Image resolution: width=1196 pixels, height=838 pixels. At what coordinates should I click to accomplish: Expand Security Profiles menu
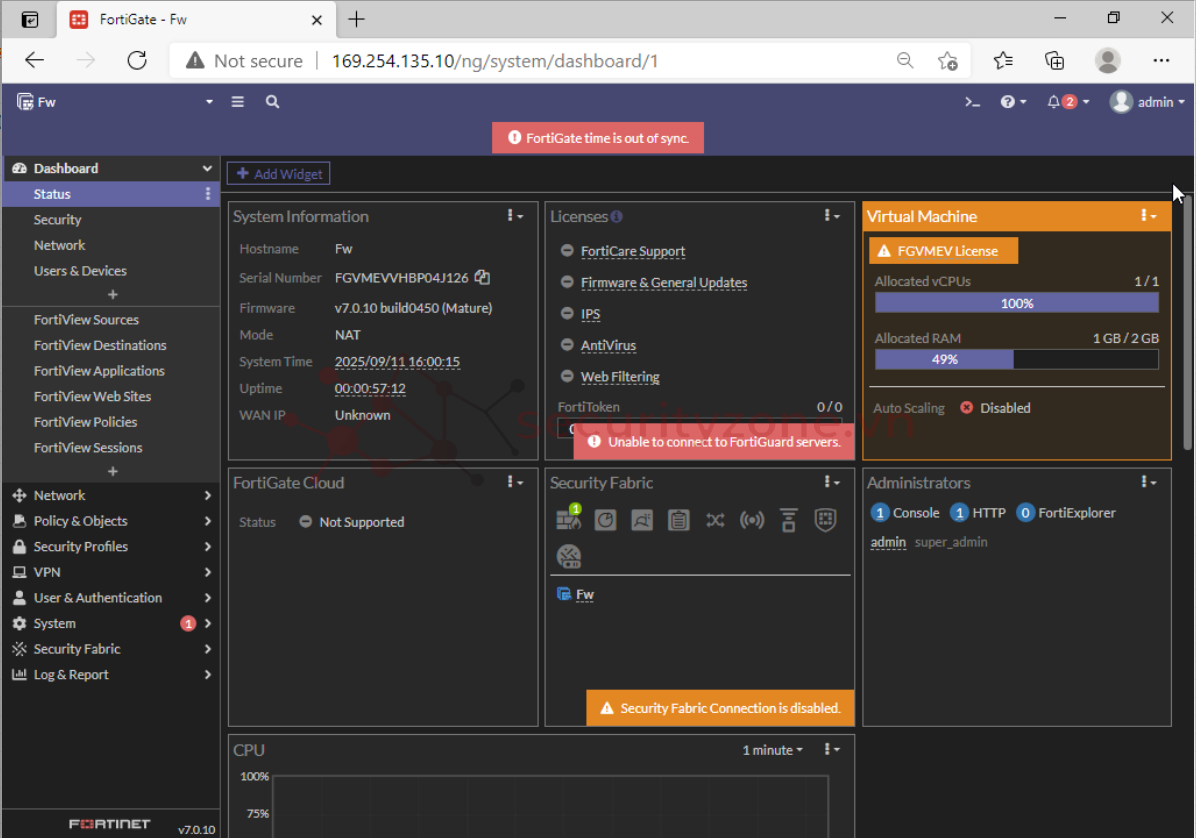coord(111,547)
